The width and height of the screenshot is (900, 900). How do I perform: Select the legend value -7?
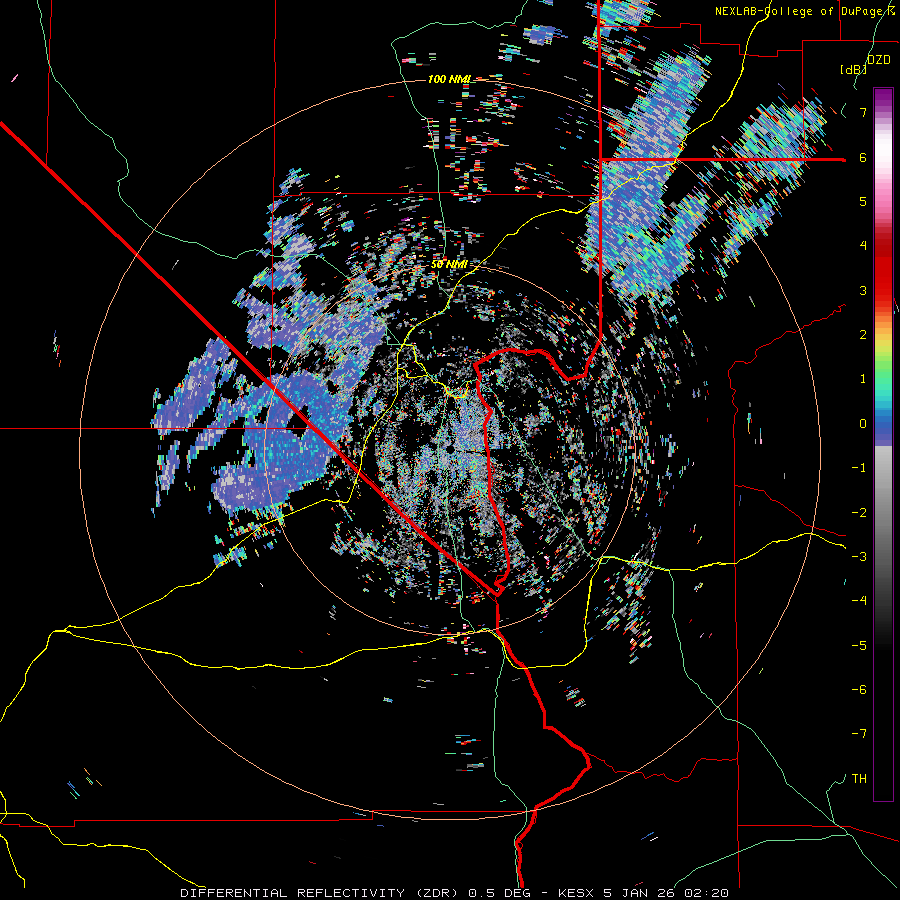coord(859,734)
